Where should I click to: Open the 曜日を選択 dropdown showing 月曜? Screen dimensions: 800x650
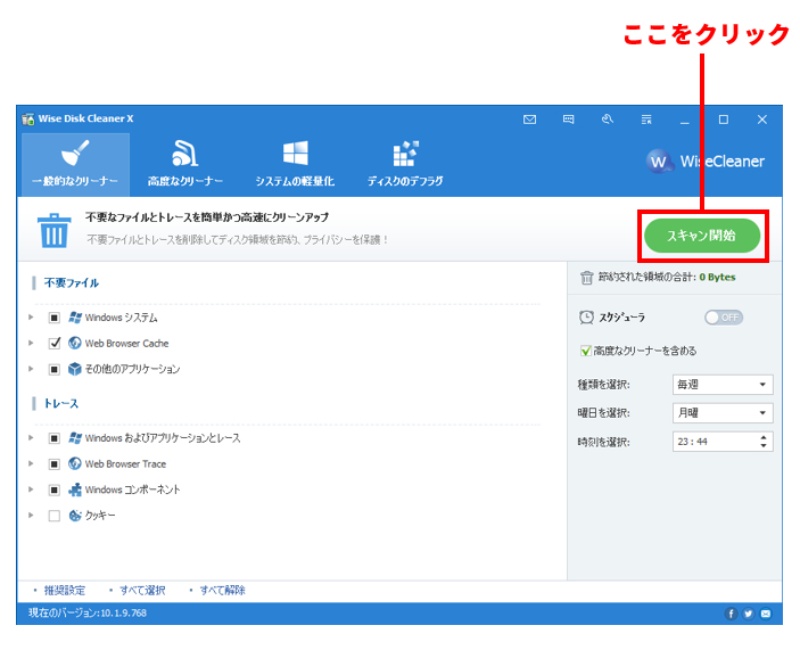[x=725, y=412]
